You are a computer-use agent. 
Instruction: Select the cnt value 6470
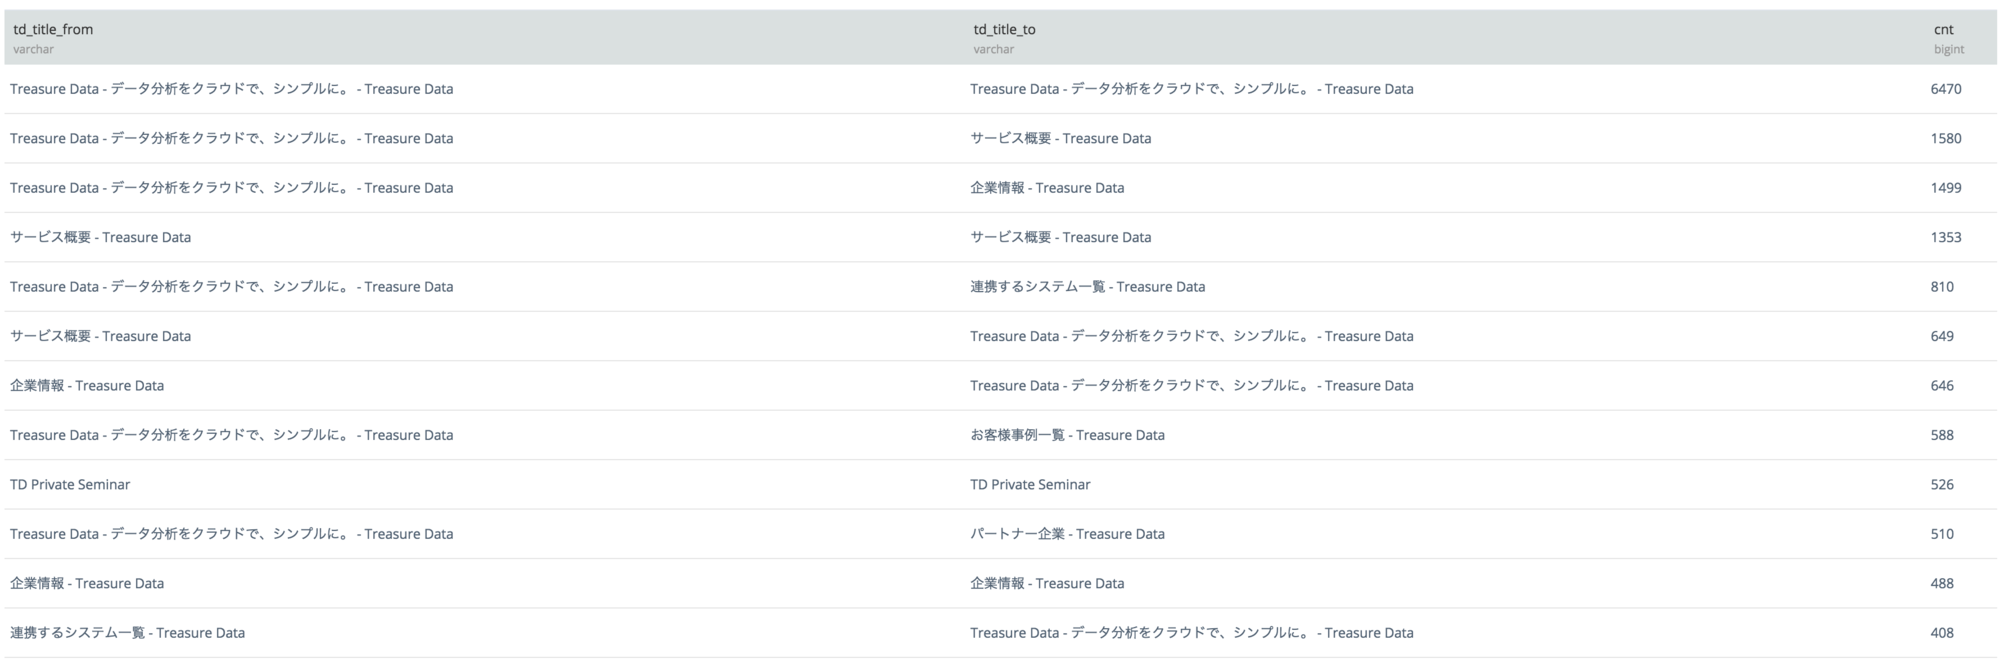coord(1945,89)
